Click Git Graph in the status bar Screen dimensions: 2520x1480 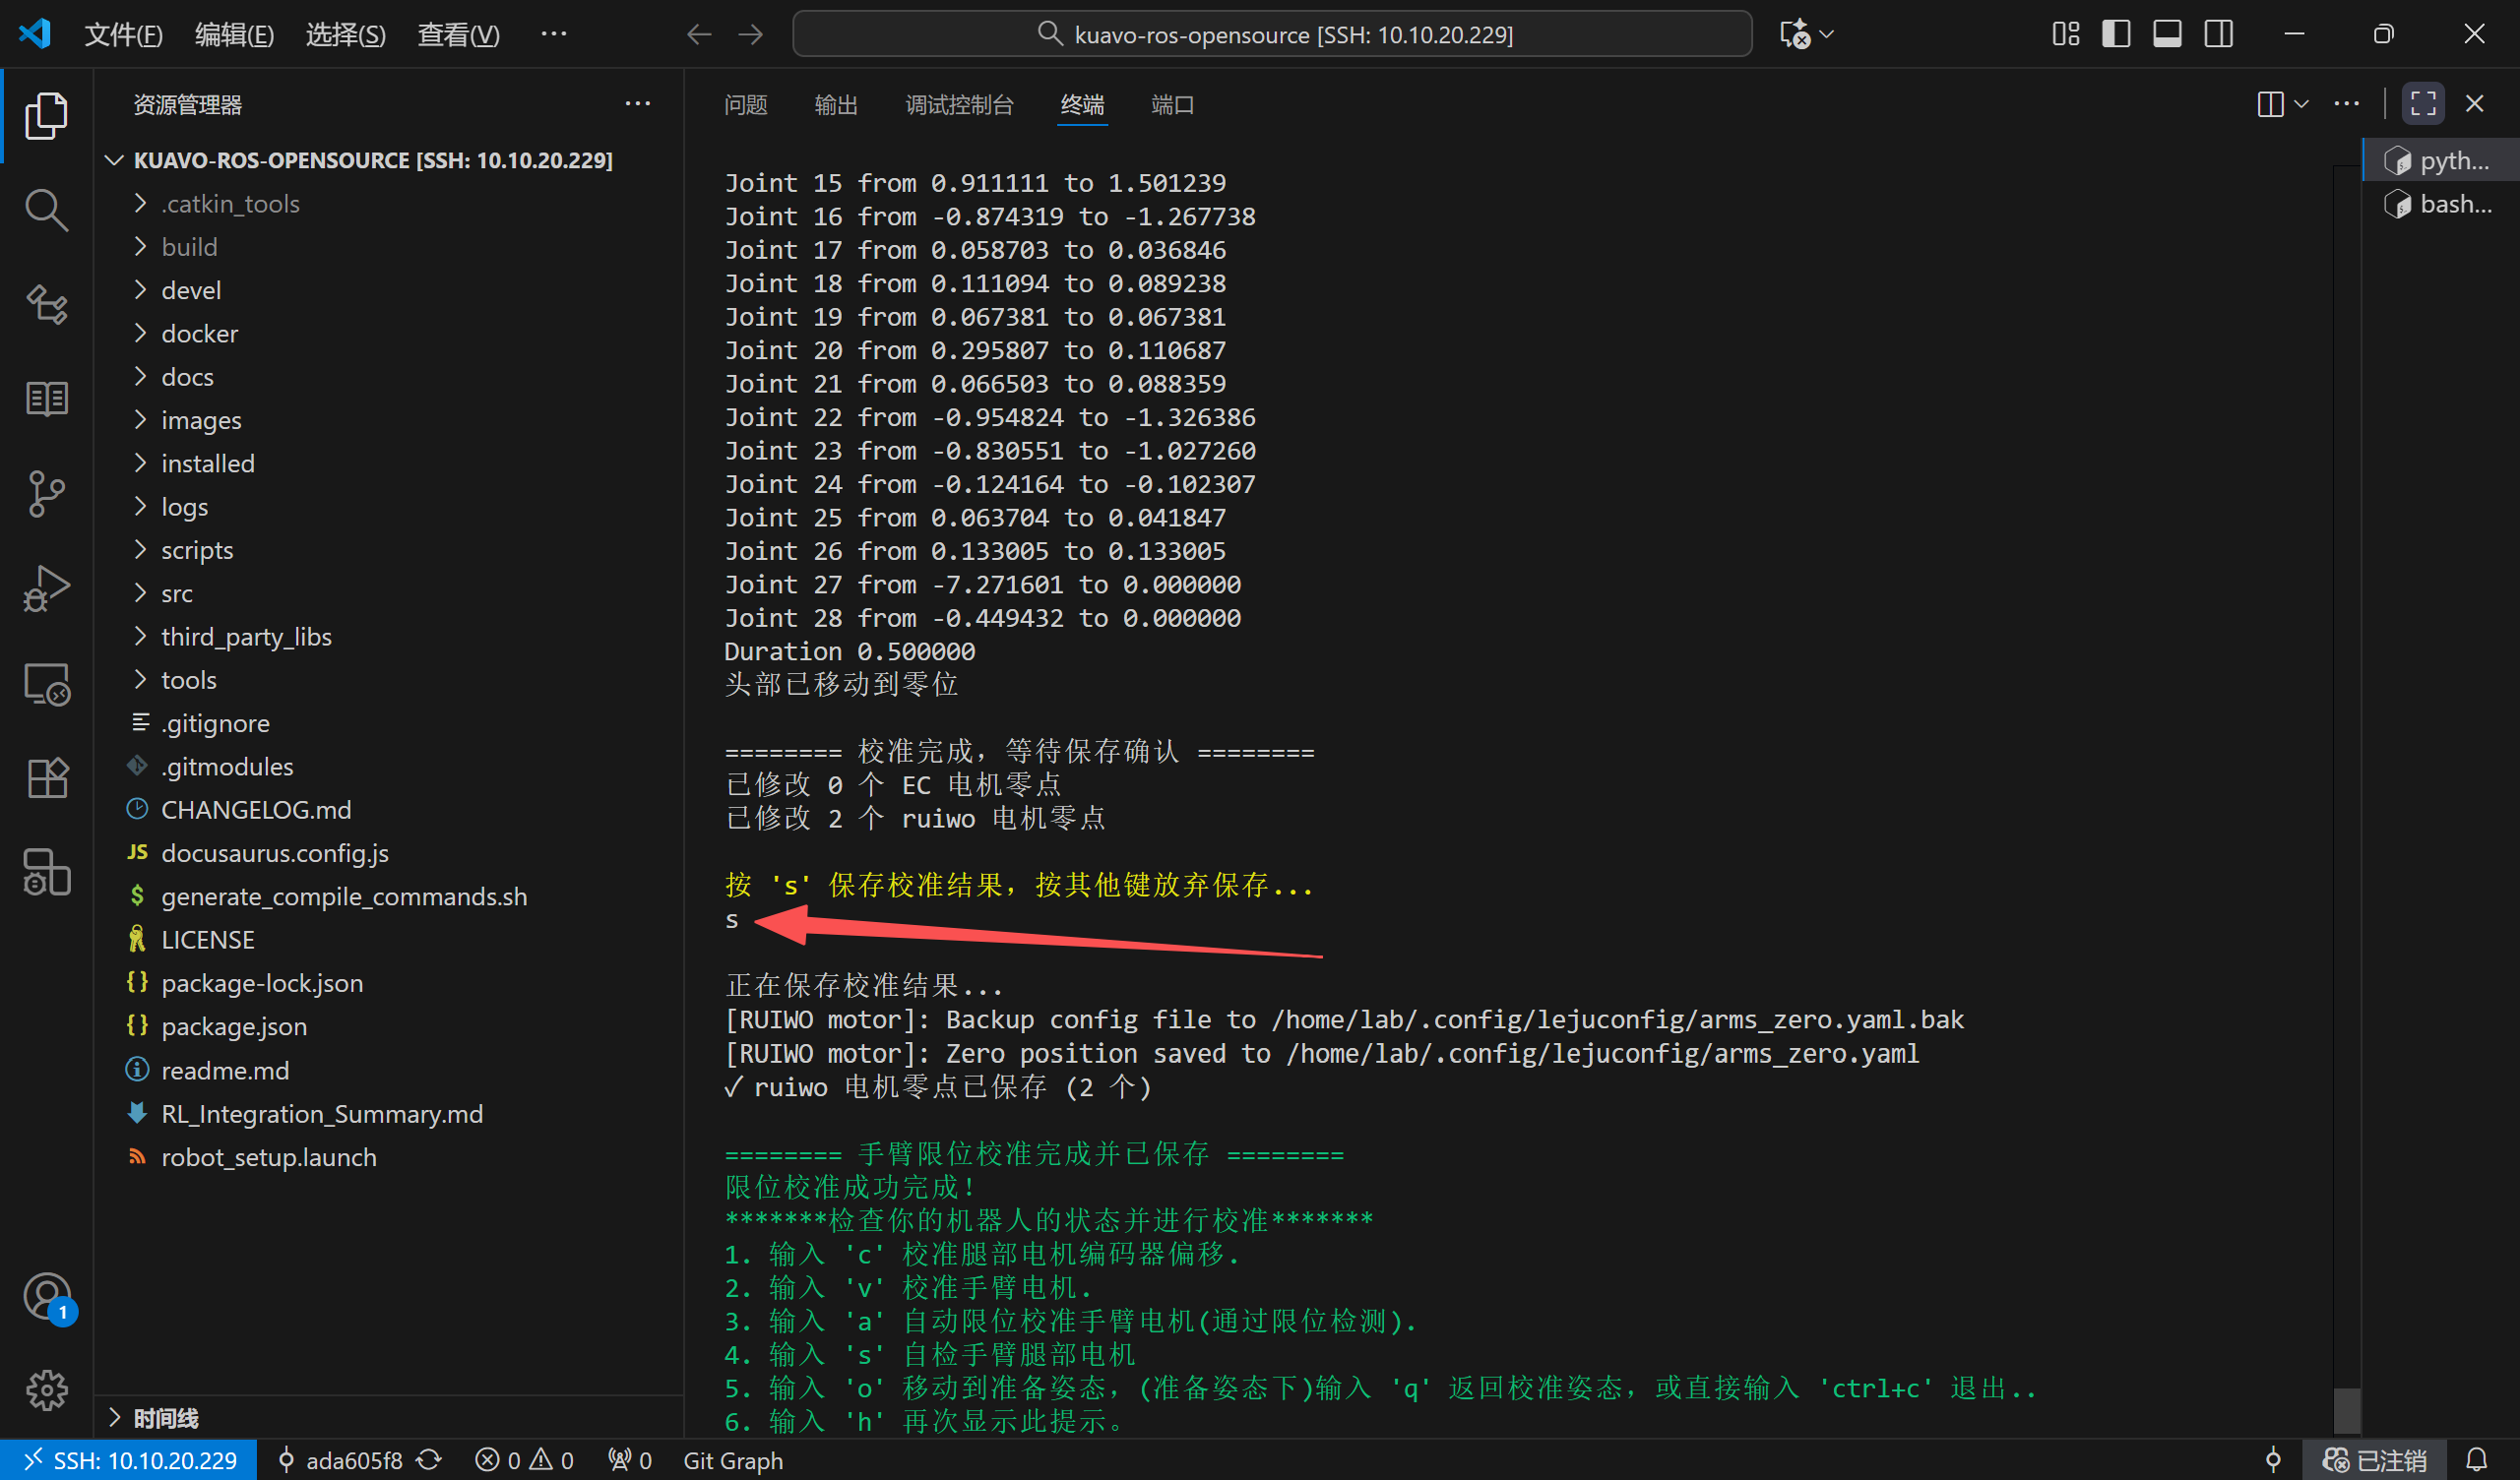click(732, 1460)
